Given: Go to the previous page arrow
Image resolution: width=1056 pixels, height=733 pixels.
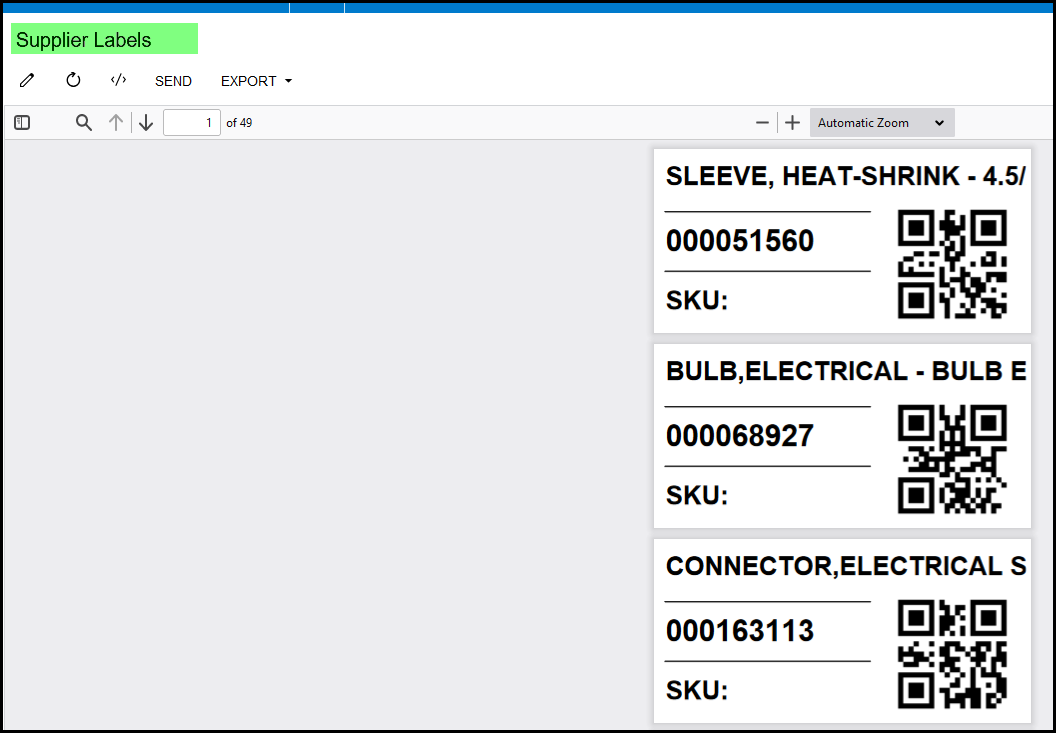Looking at the screenshot, I should [116, 123].
